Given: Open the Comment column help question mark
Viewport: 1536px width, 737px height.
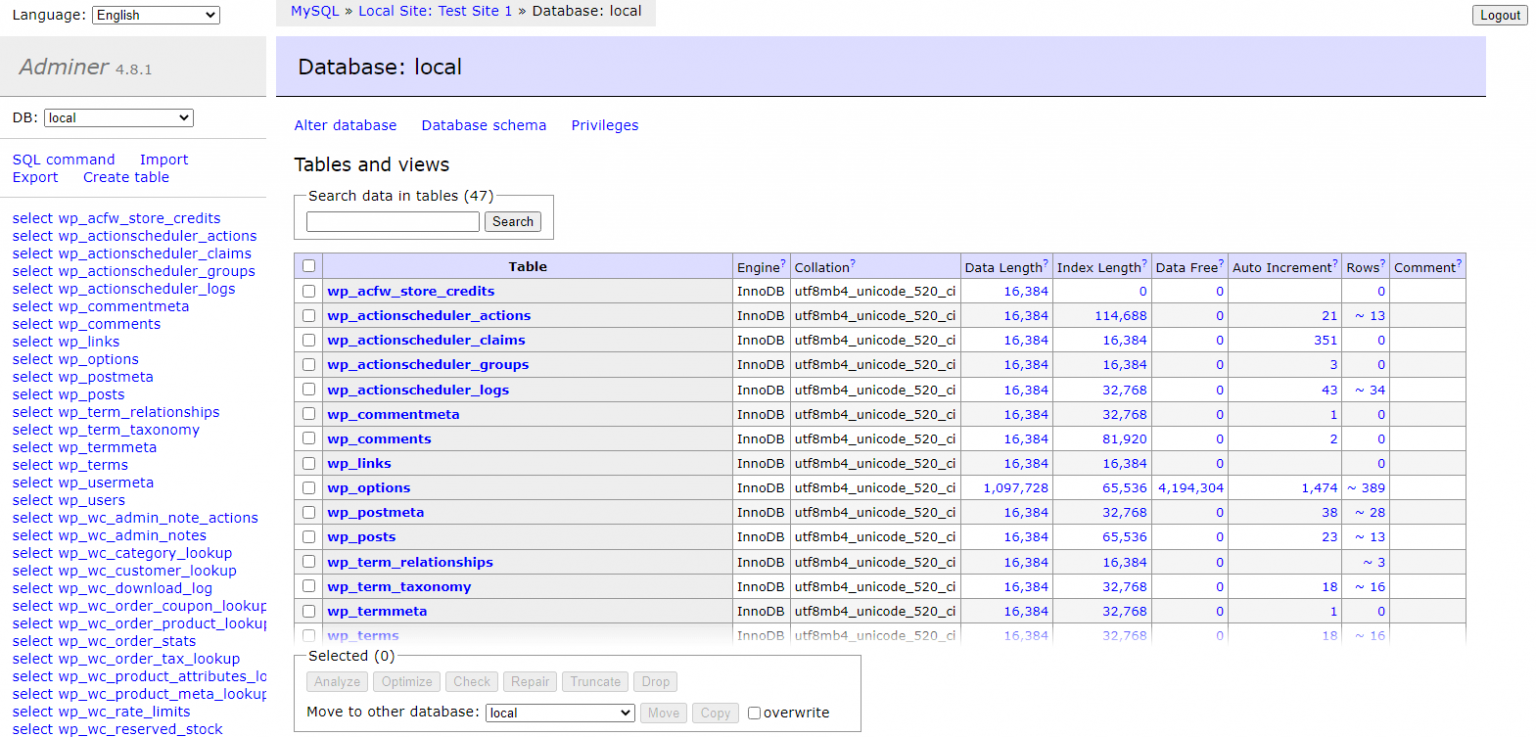Looking at the screenshot, I should [1459, 263].
